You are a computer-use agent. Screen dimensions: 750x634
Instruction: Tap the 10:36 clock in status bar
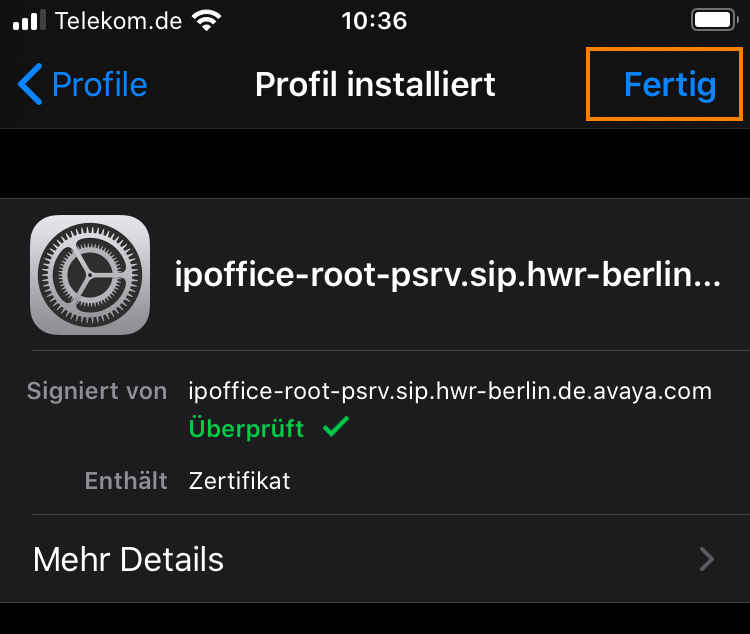coord(374,21)
